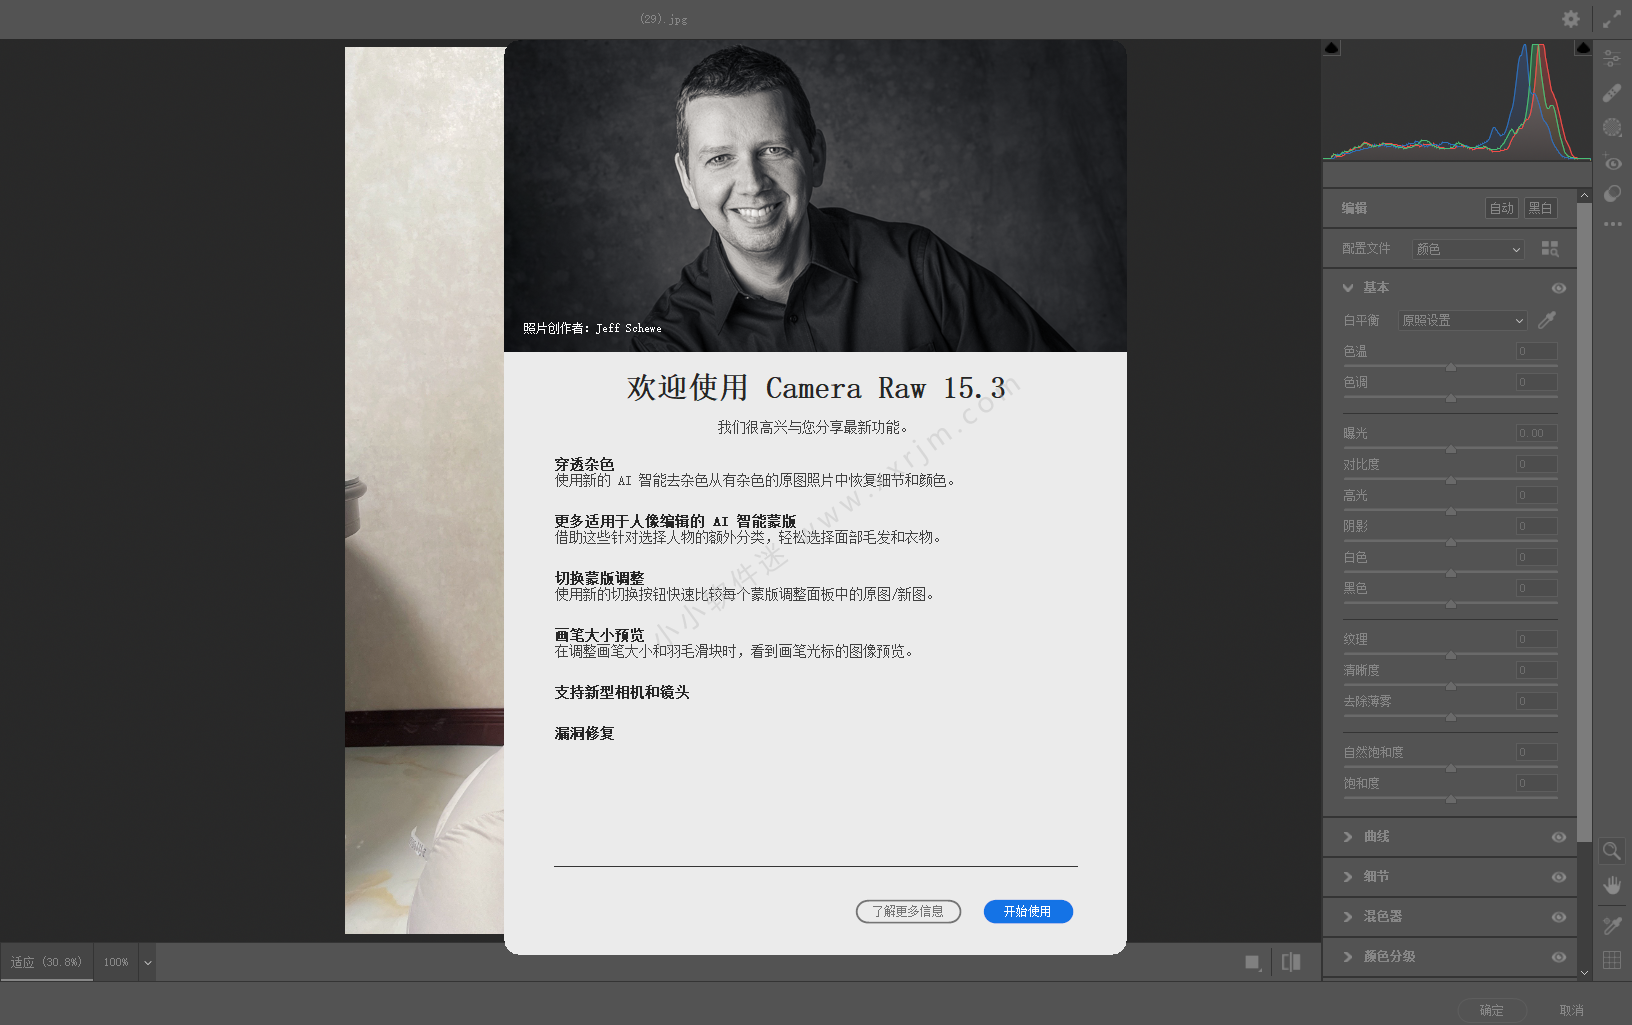Click the white balance eyedropper tool
The image size is (1632, 1025).
tap(1547, 320)
